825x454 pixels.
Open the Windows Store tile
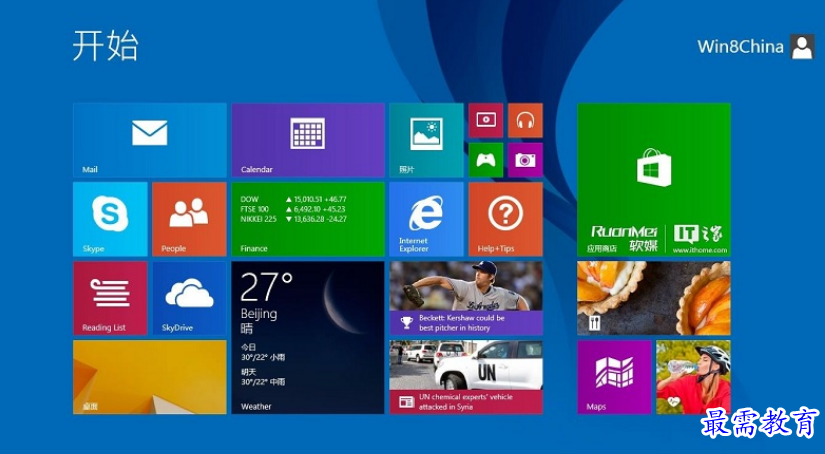click(x=653, y=179)
